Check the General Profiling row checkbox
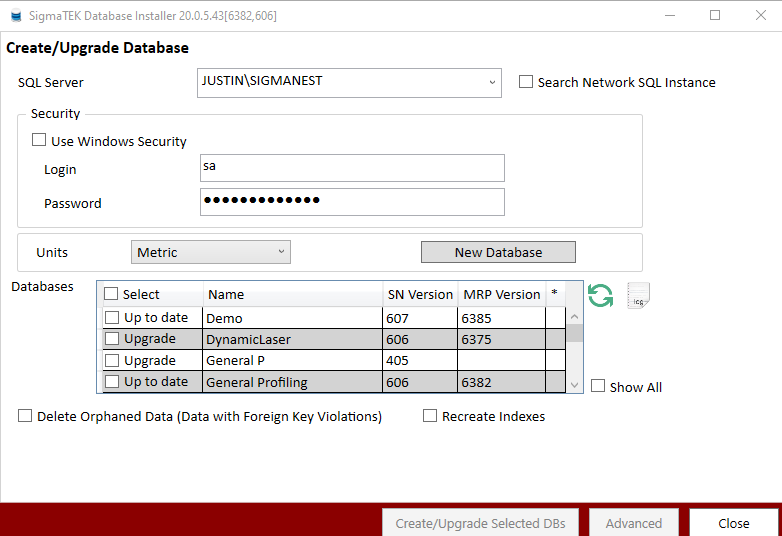The height and width of the screenshot is (536, 782). click(112, 381)
